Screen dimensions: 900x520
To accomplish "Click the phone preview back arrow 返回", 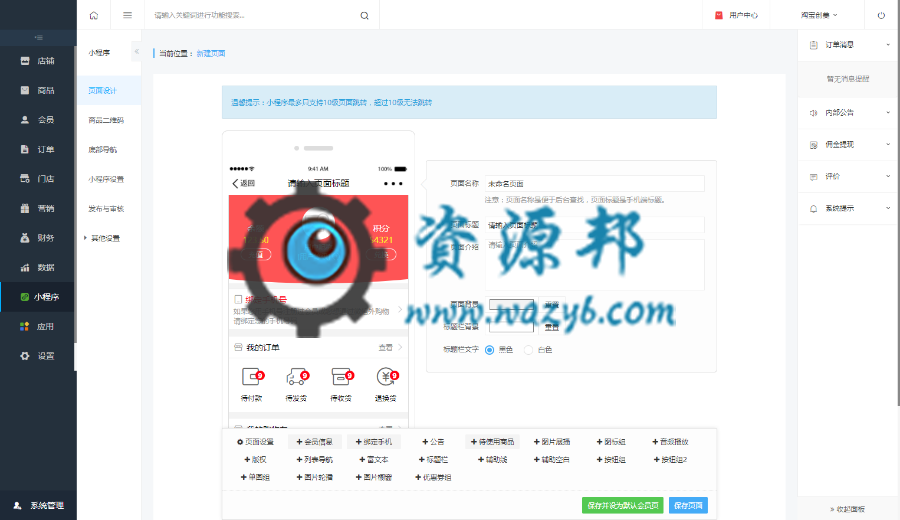I will coord(243,184).
